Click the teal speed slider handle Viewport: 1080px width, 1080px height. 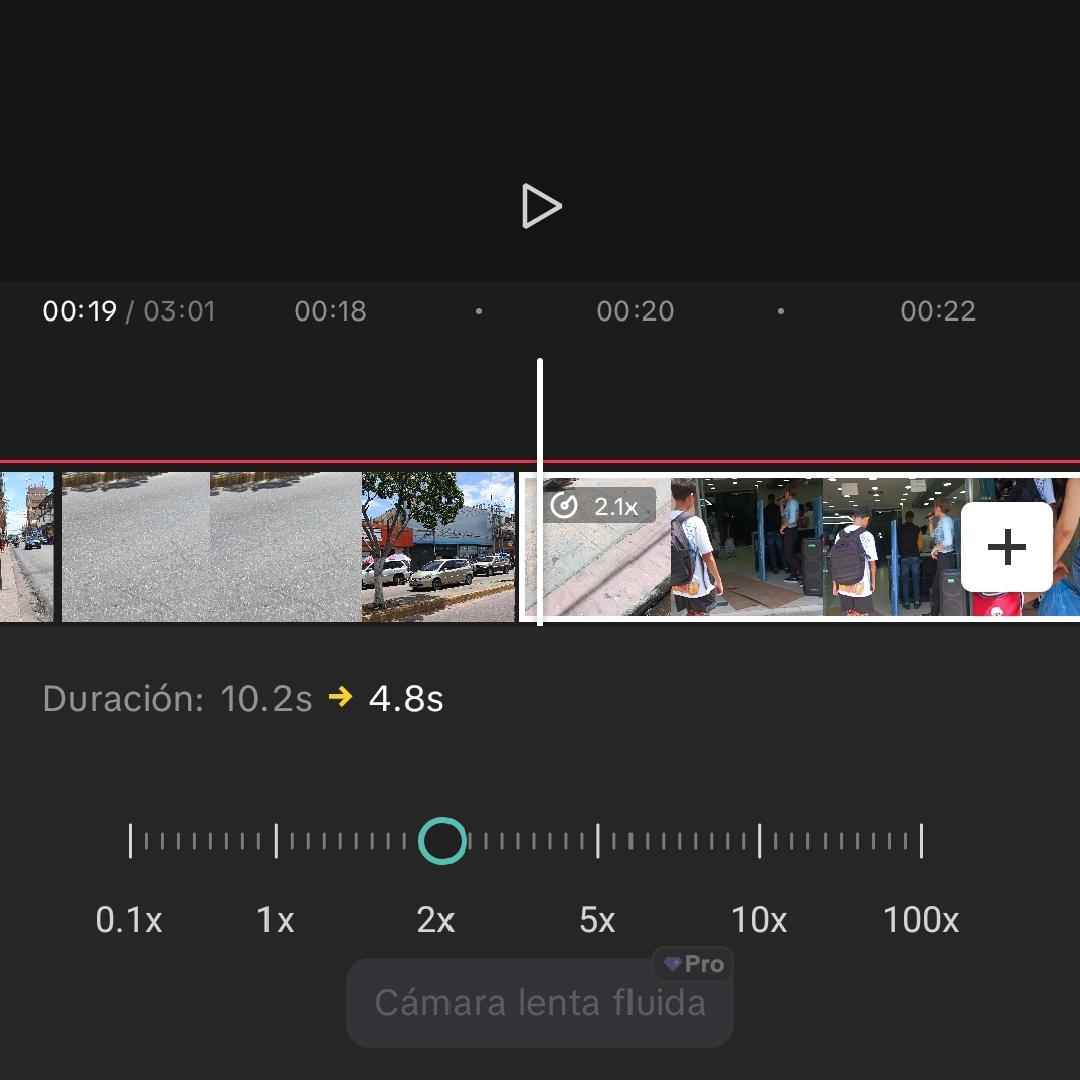click(442, 841)
